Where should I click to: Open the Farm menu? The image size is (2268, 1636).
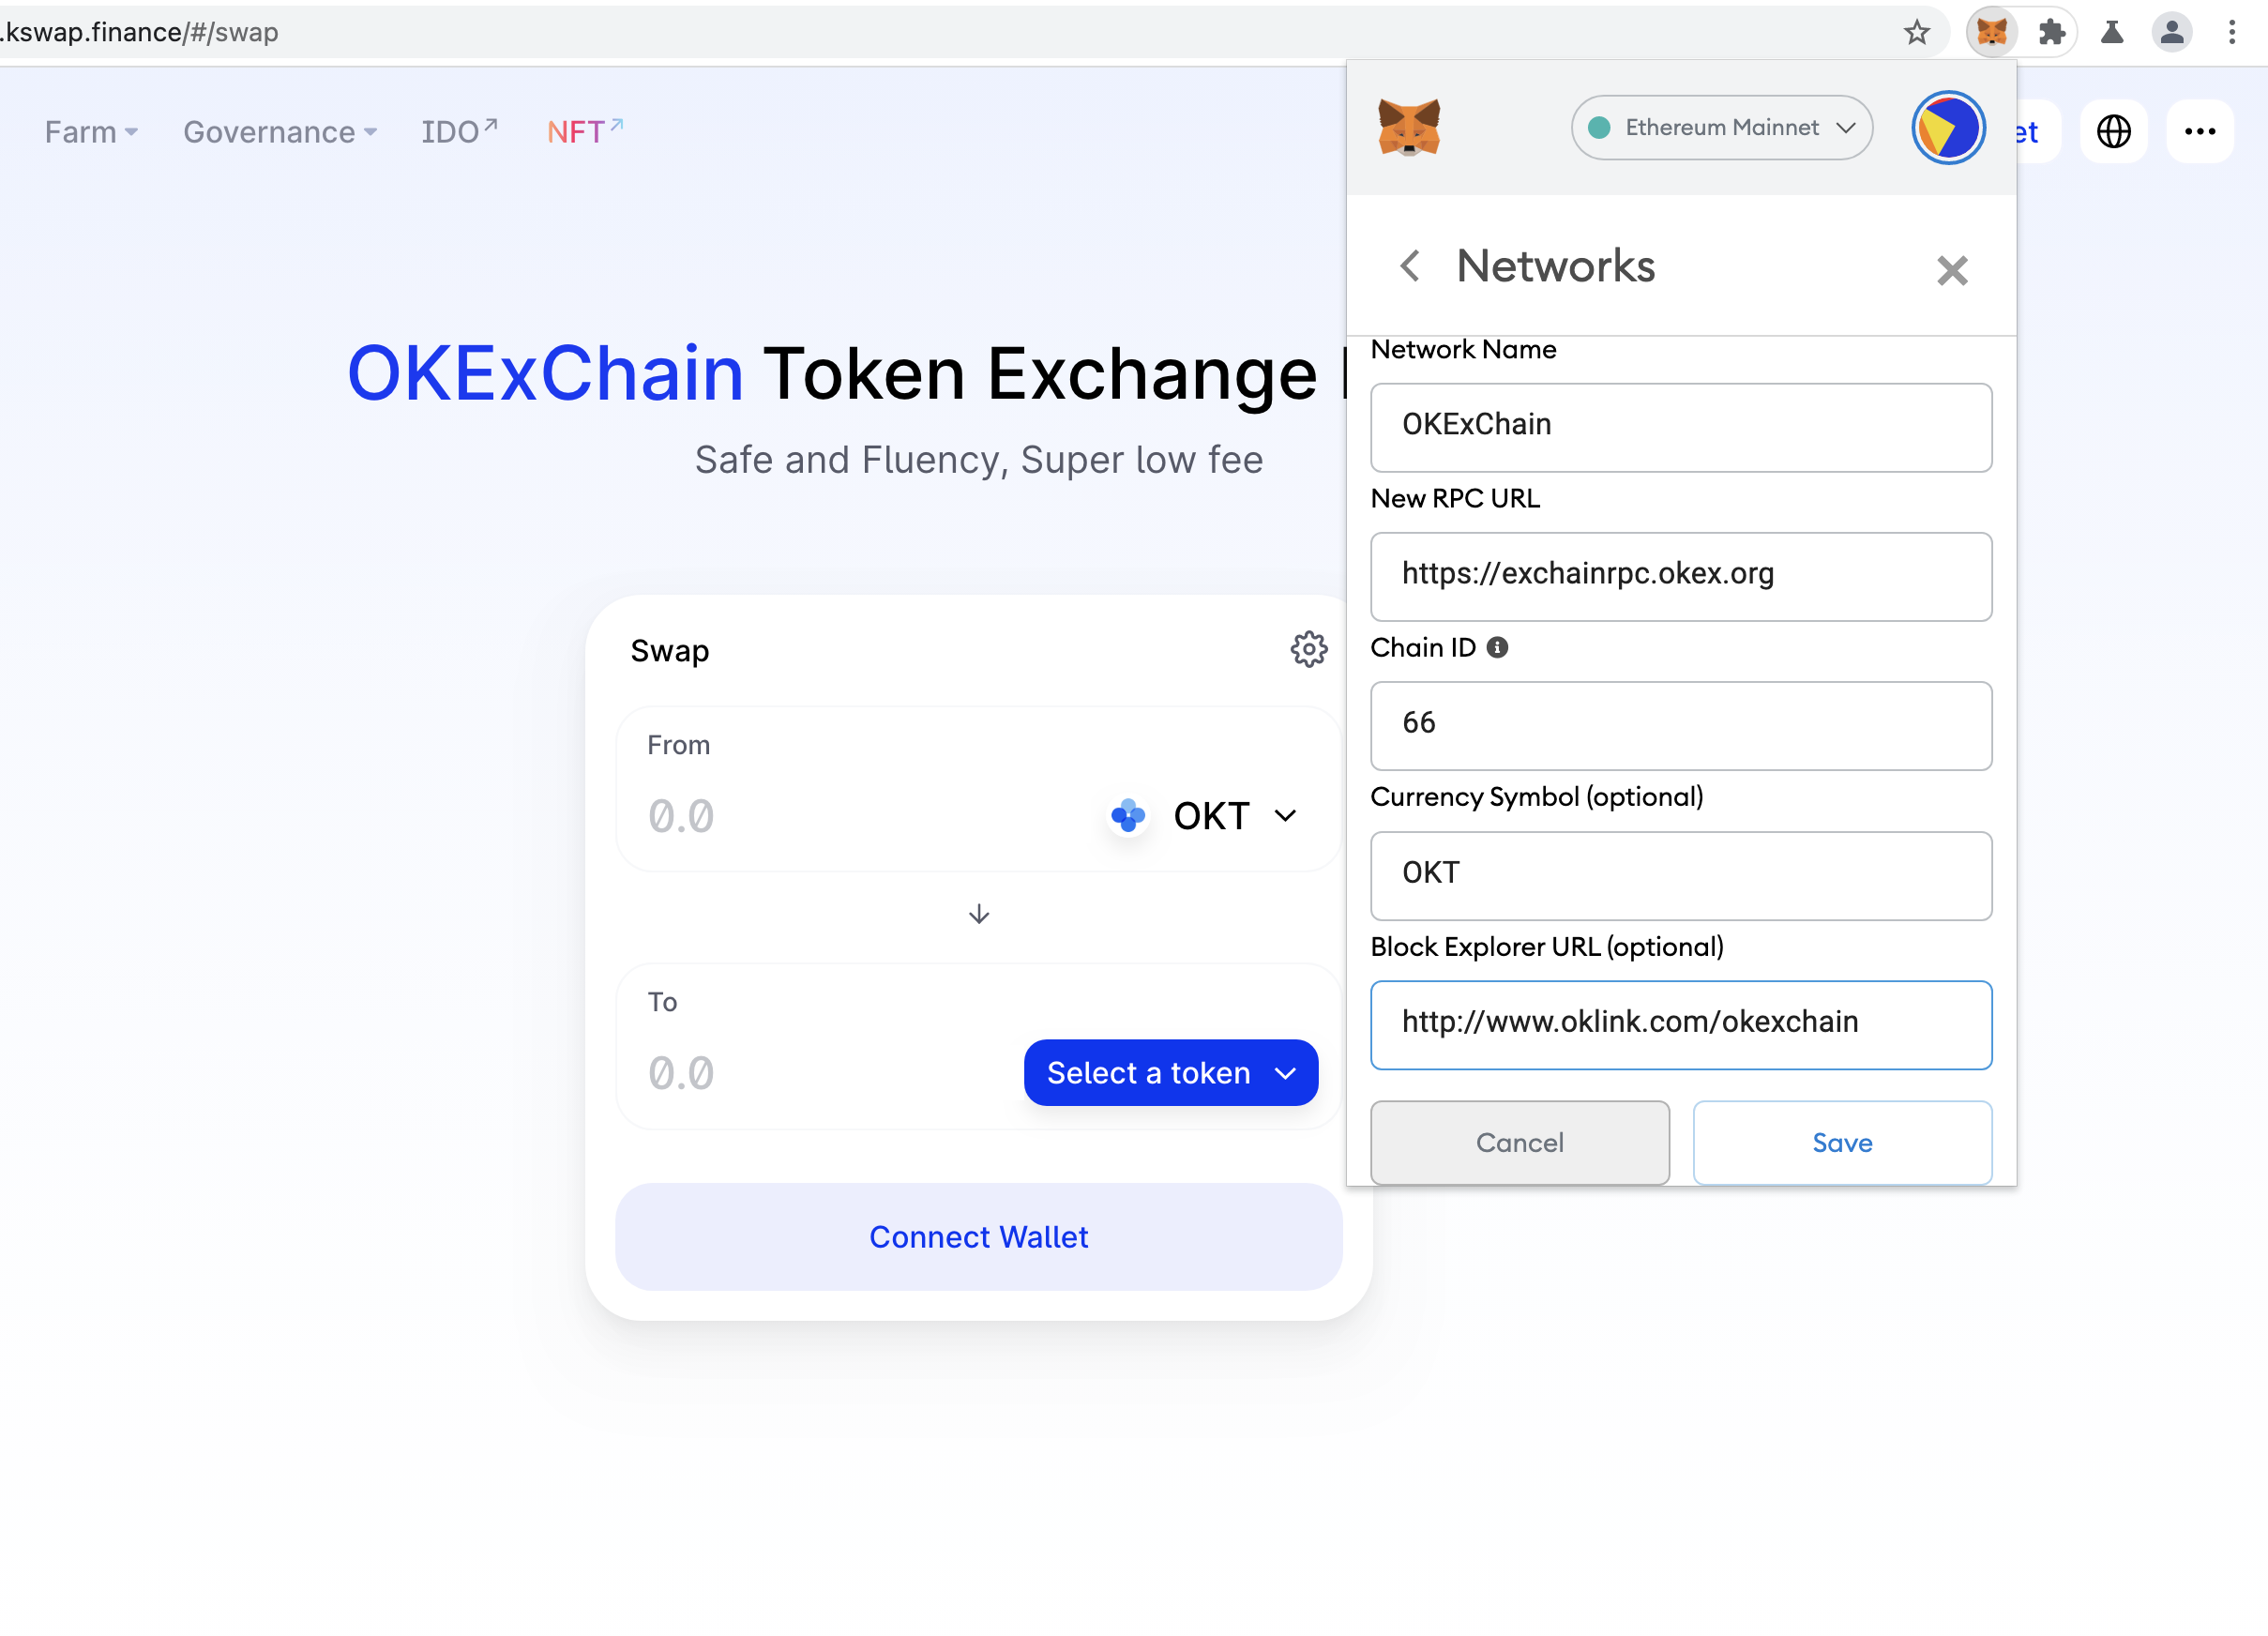point(91,131)
